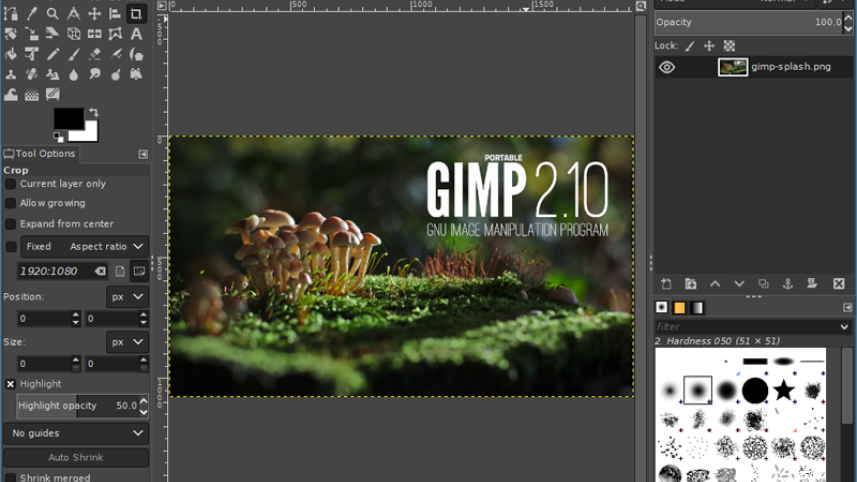Activate the Move tool
Viewport: 857px width, 482px height.
click(x=95, y=13)
